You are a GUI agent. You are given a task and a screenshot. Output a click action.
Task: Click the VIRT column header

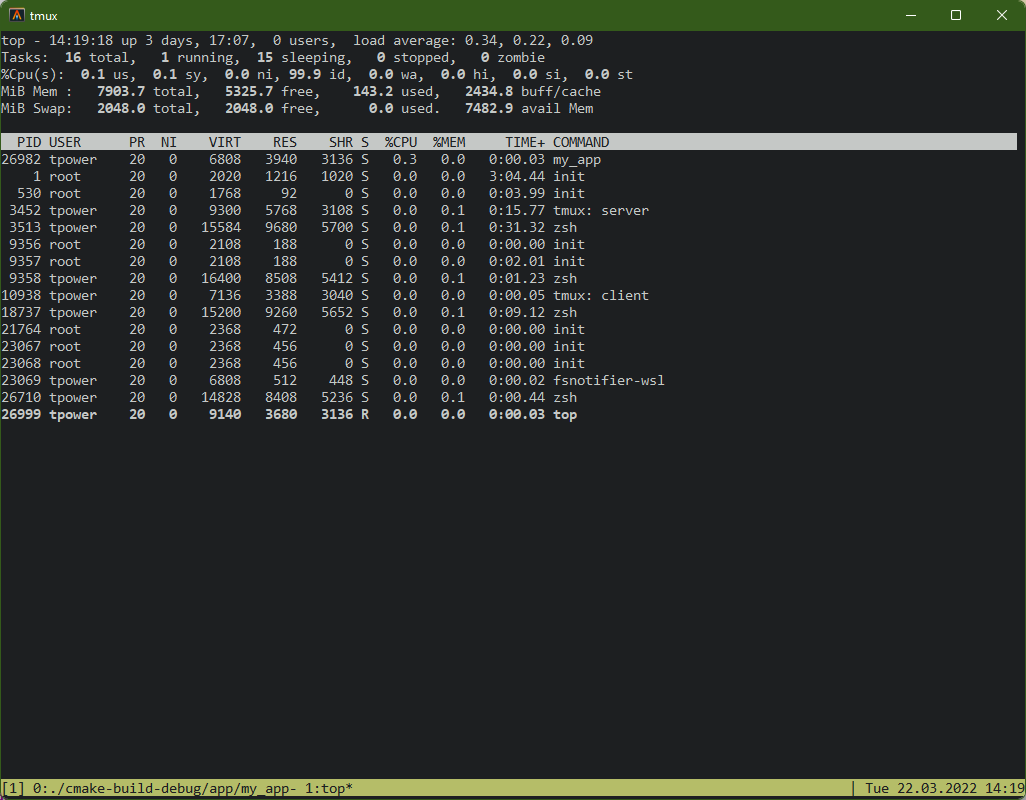225,141
